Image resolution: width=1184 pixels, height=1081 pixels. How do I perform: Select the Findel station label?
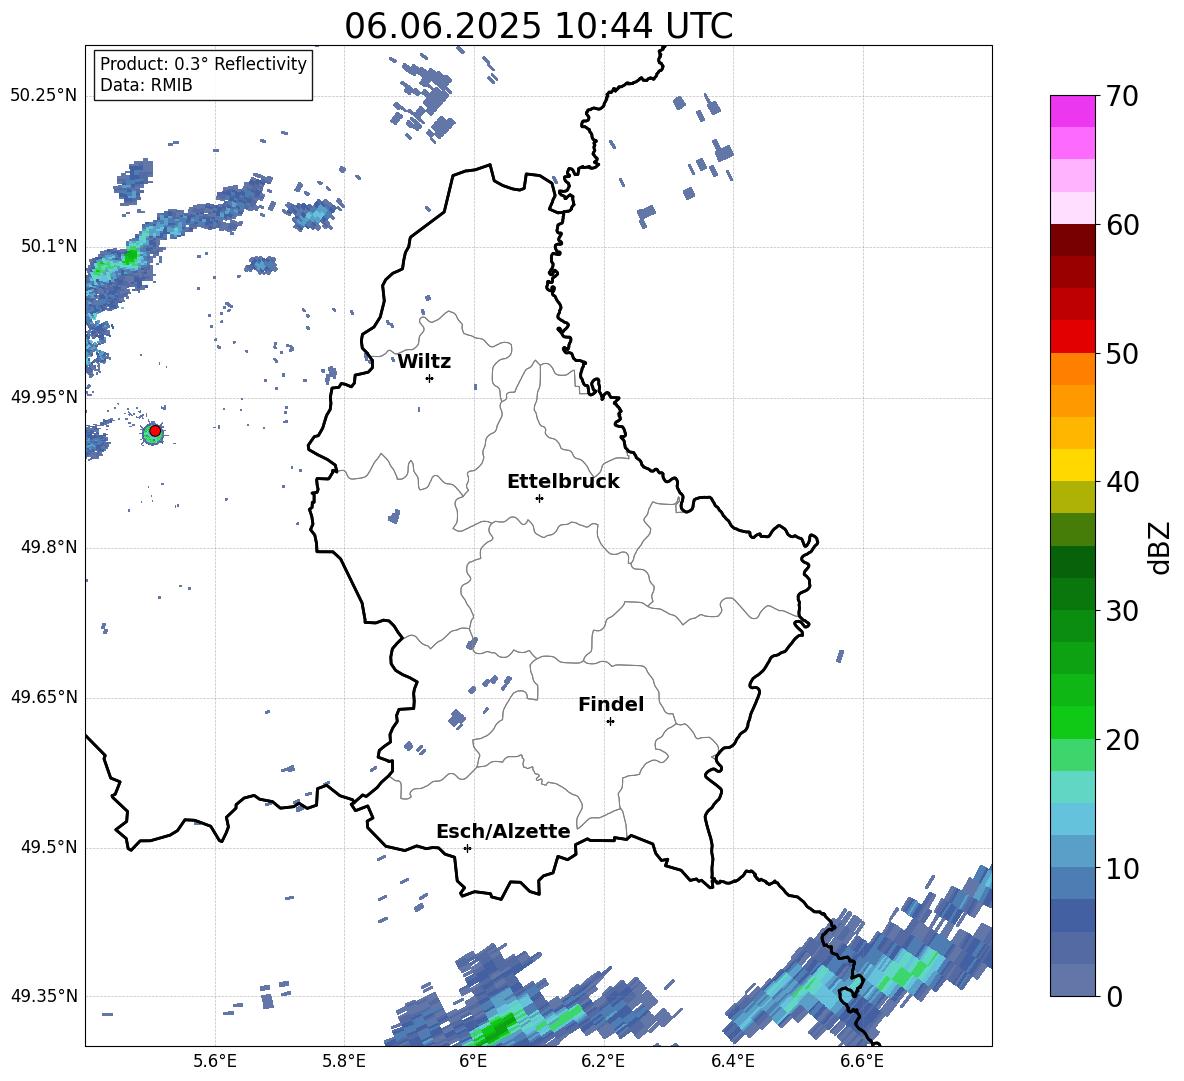coord(611,704)
